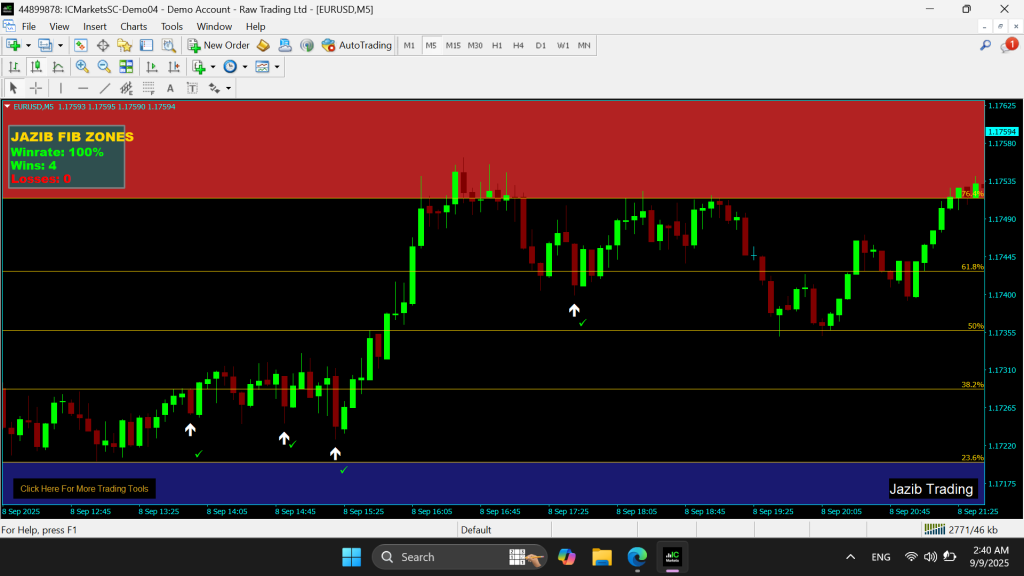Tile chart windows with the tile icon
This screenshot has height=576, width=1024.
tap(126, 67)
